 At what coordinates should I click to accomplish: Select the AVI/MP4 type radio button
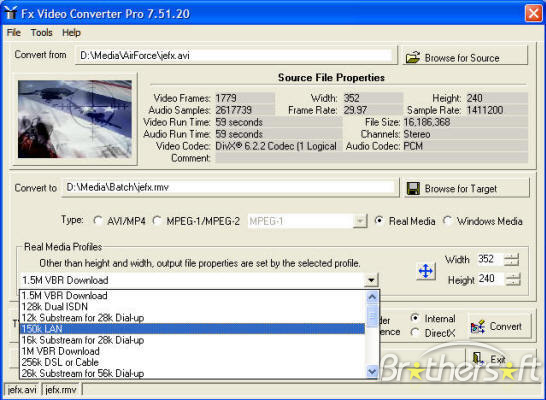click(x=98, y=221)
